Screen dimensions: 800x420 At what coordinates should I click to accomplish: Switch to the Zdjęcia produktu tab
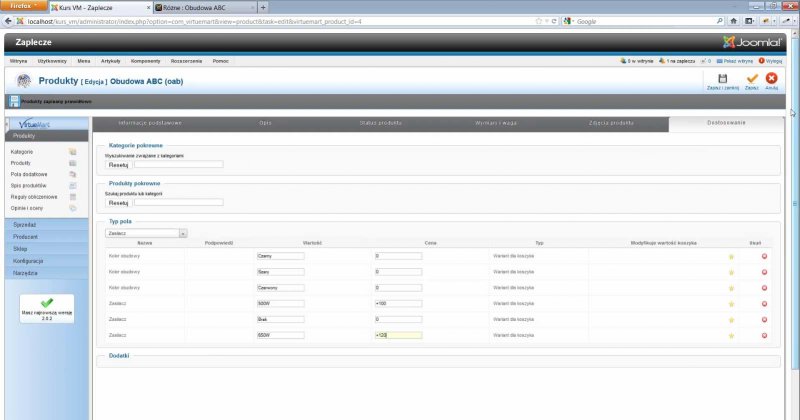tap(611, 122)
